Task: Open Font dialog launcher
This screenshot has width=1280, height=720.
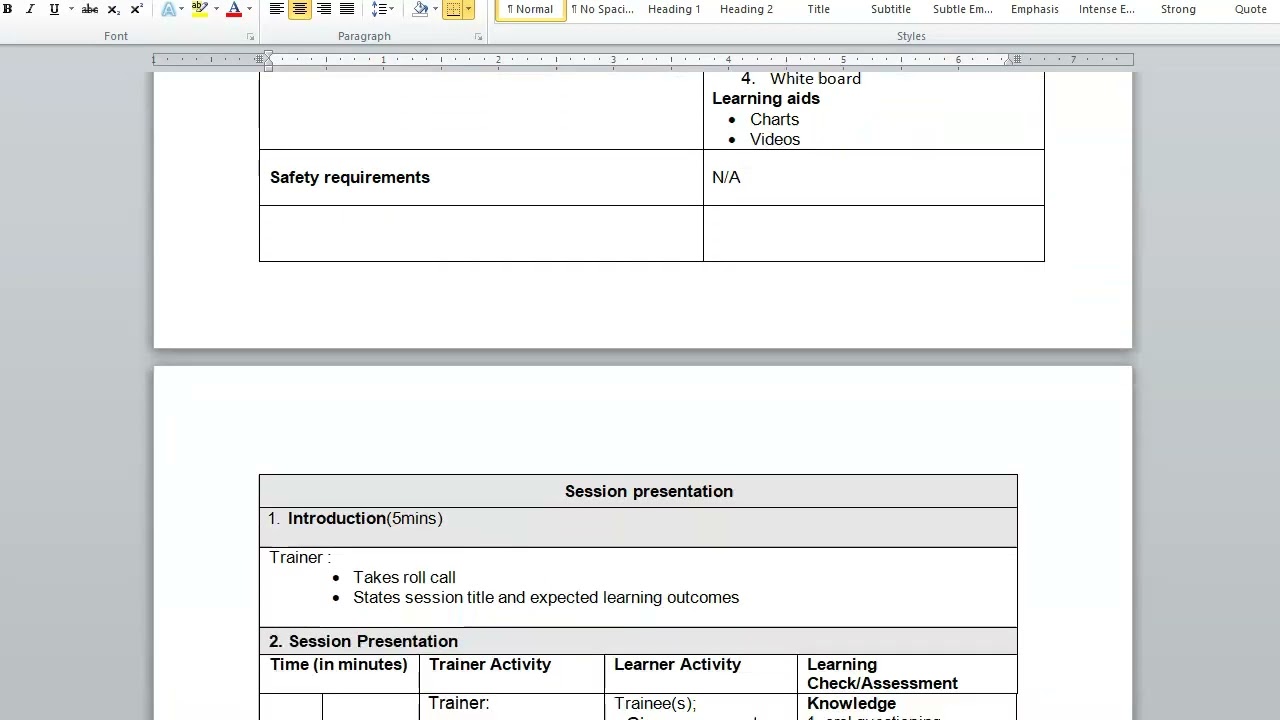Action: pos(250,37)
